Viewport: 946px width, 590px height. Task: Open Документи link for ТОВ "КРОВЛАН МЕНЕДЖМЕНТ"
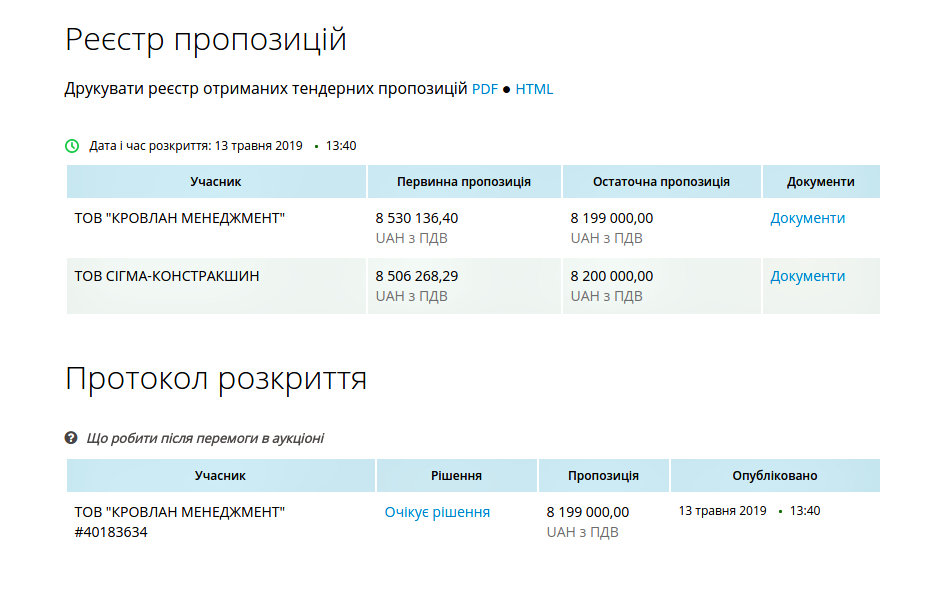[807, 218]
